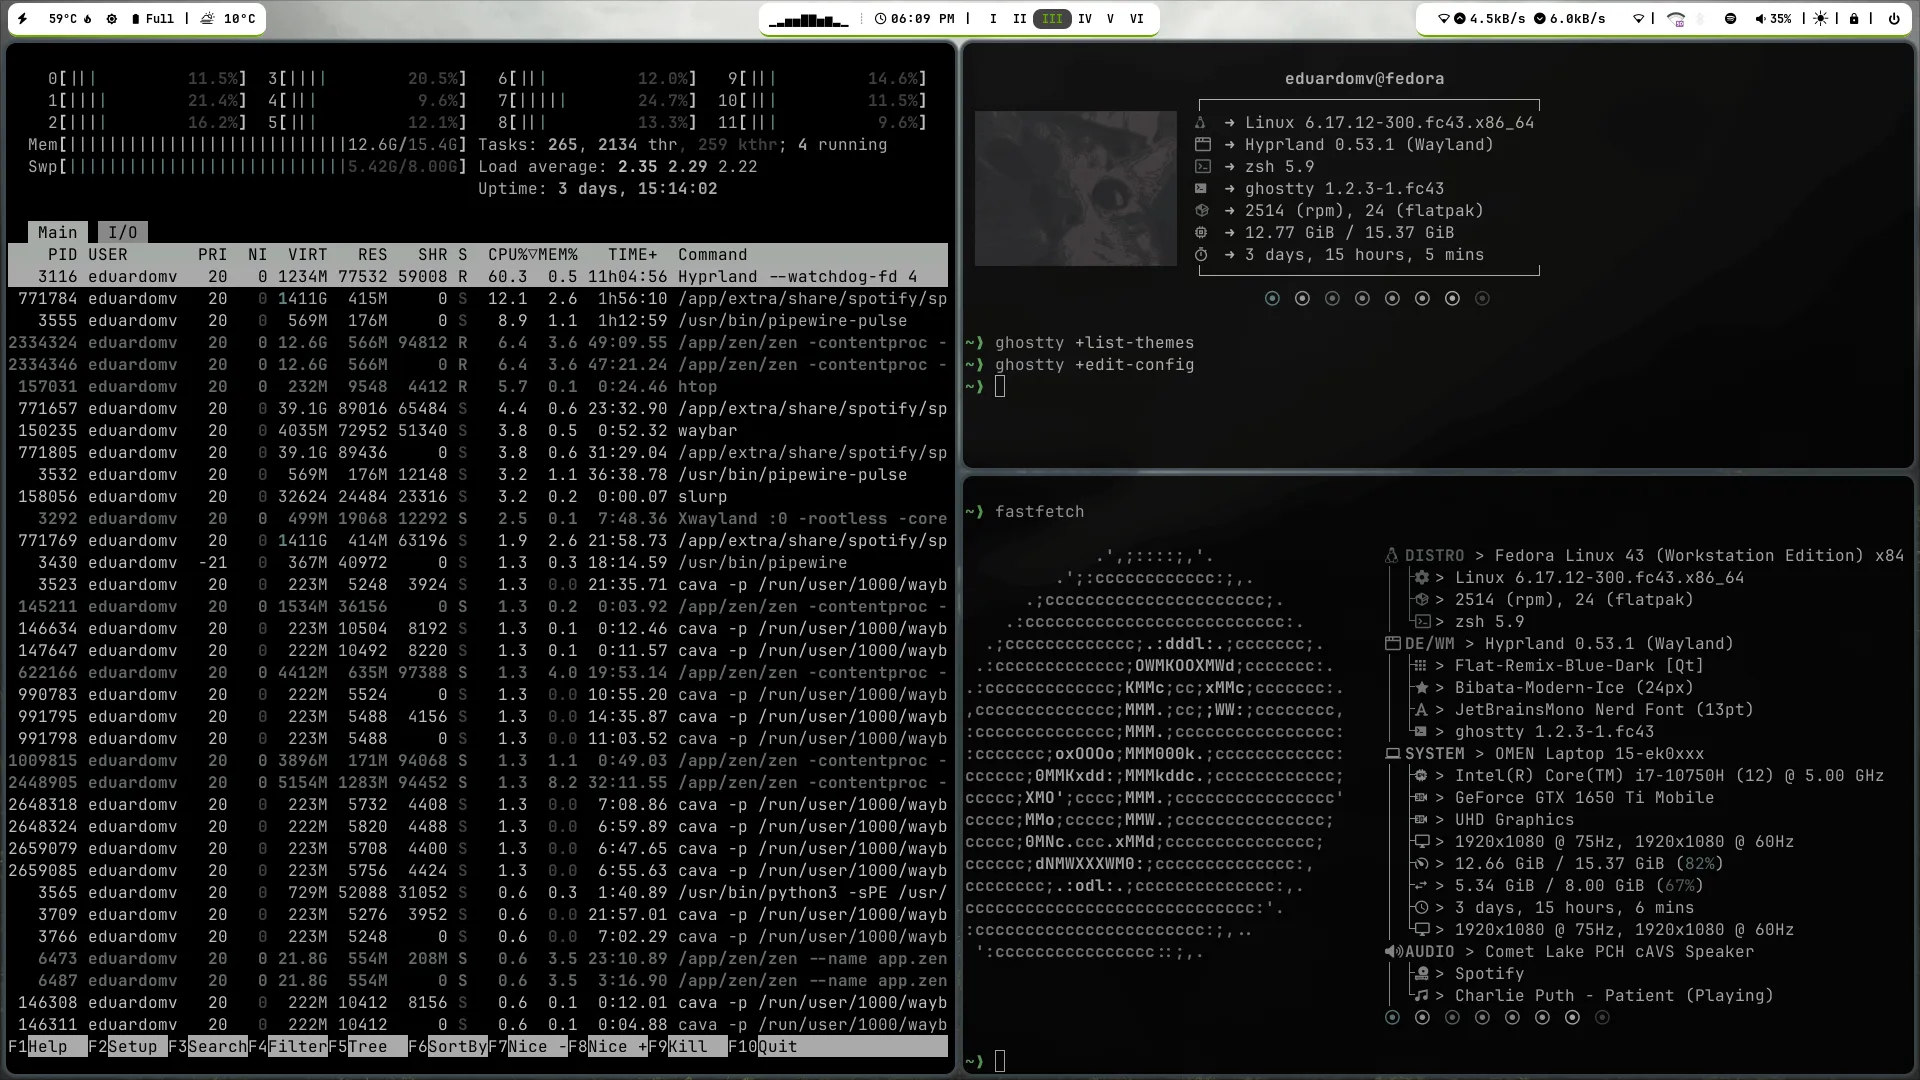Click the cava audio visualizer bars
This screenshot has width=1920, height=1080.
tap(808, 20)
